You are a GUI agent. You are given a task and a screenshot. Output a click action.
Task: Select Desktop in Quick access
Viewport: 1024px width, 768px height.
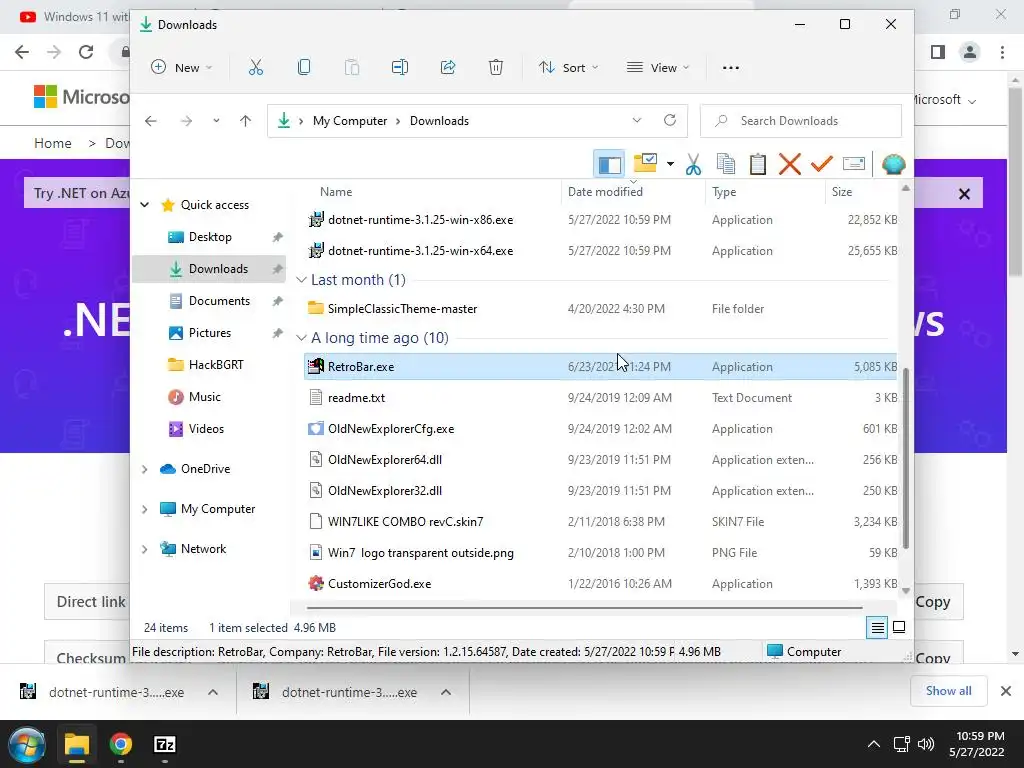(209, 237)
